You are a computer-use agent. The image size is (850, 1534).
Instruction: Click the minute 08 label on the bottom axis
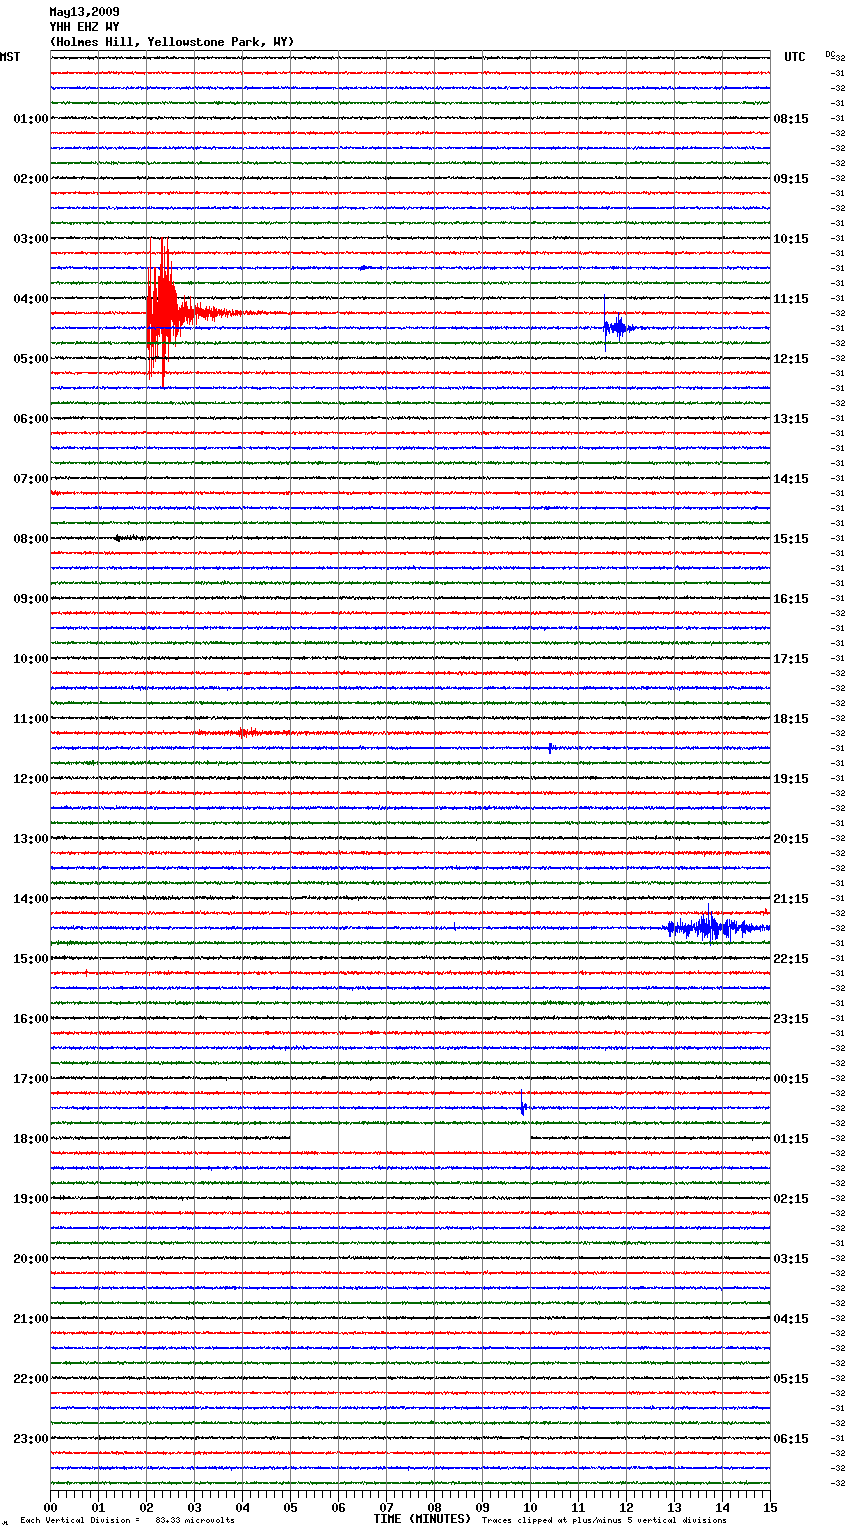[434, 1507]
